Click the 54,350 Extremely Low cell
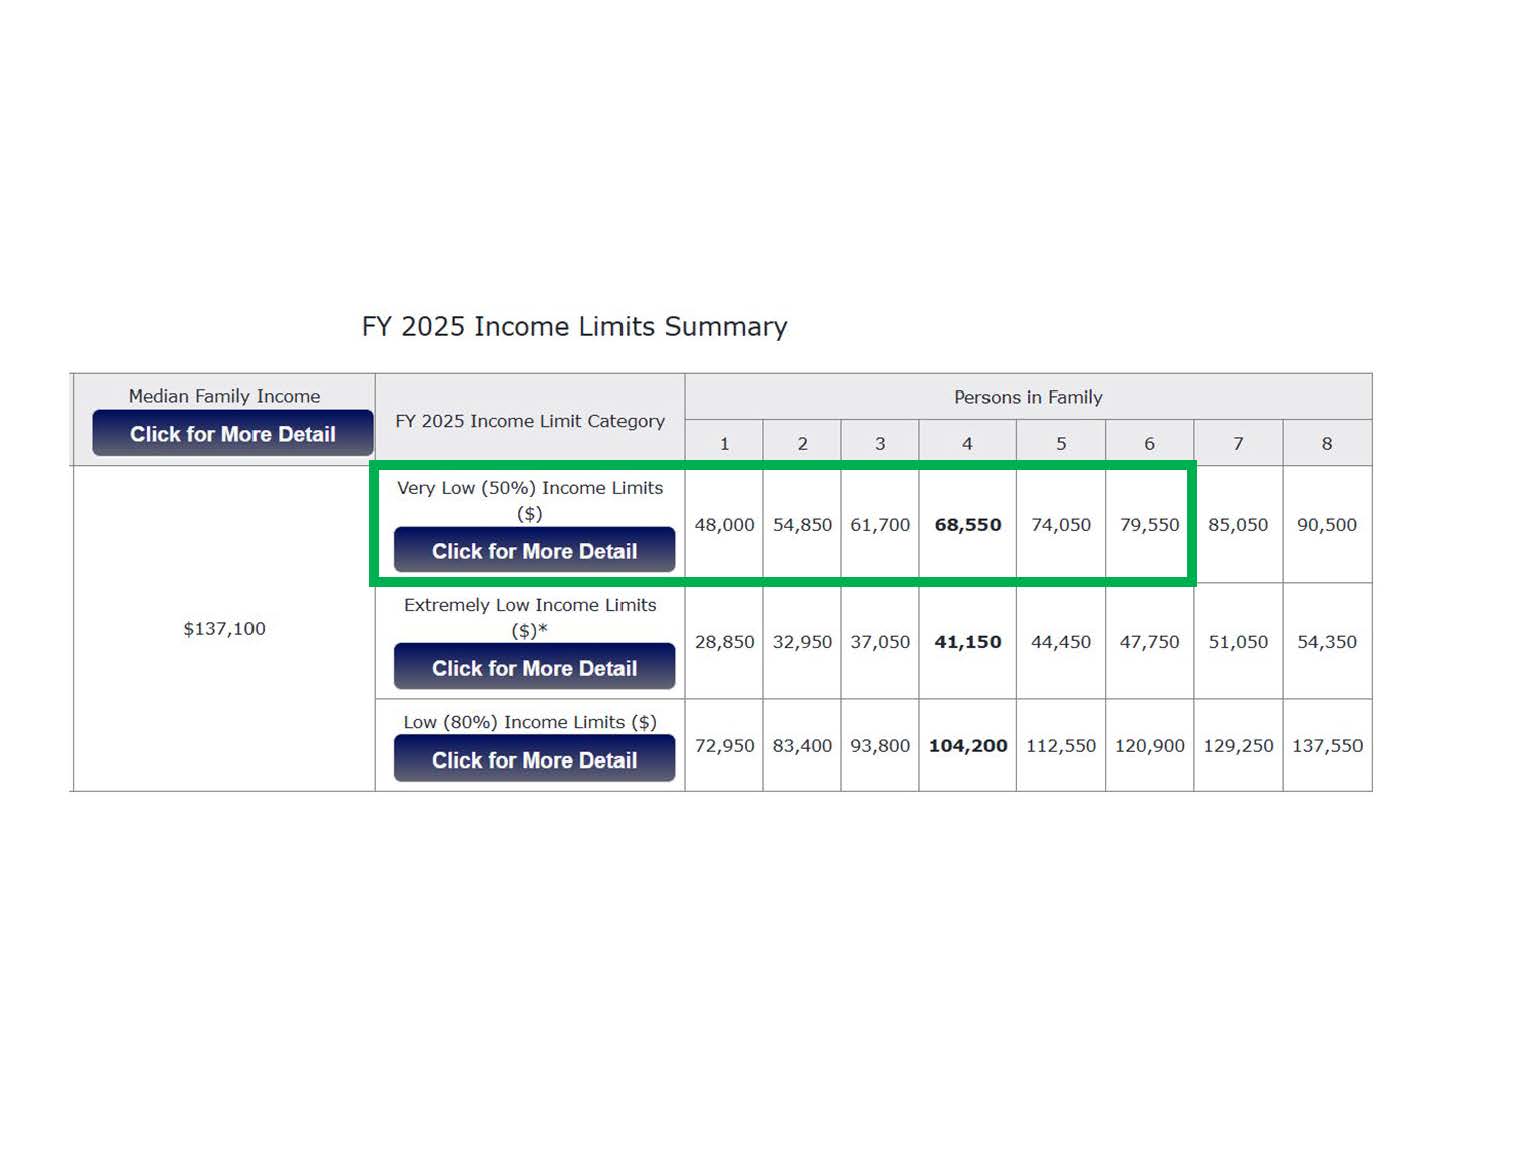The width and height of the screenshot is (1518, 1173). (x=1326, y=642)
